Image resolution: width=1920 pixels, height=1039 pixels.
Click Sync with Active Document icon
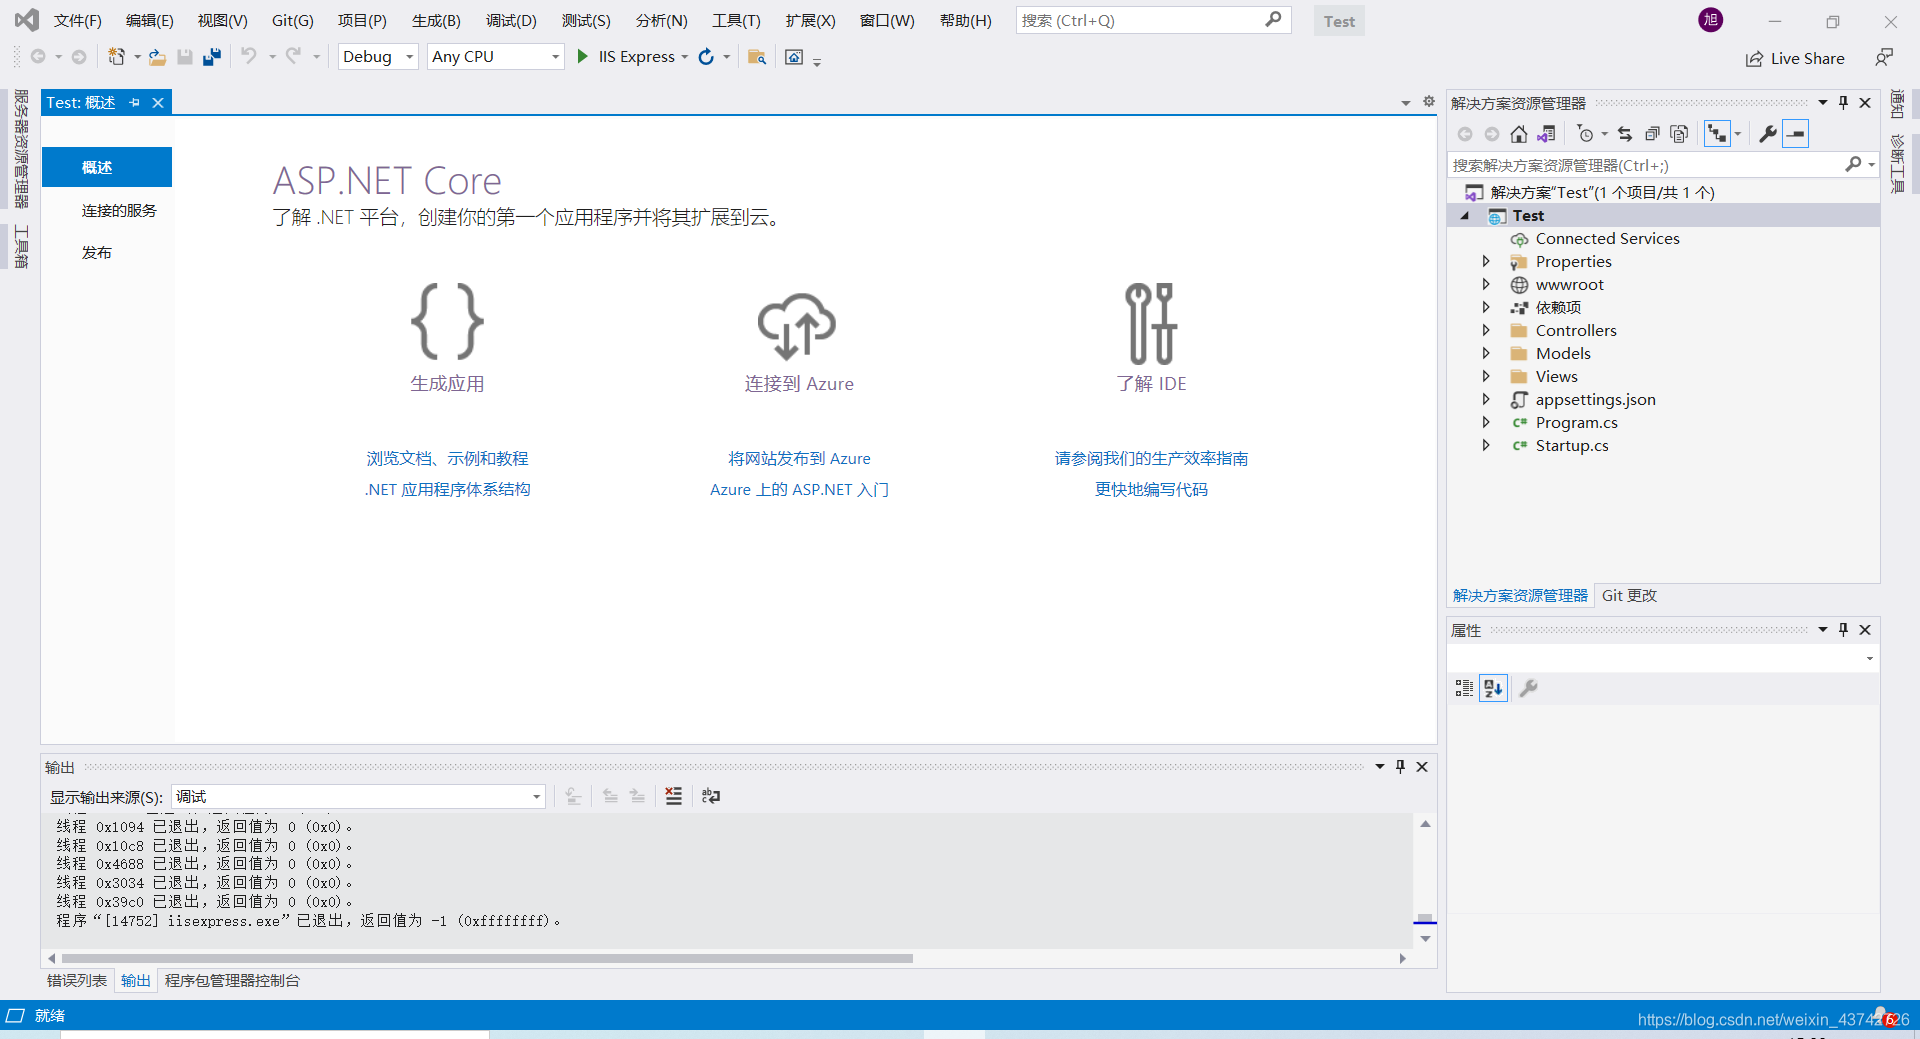pyautogui.click(x=1625, y=134)
